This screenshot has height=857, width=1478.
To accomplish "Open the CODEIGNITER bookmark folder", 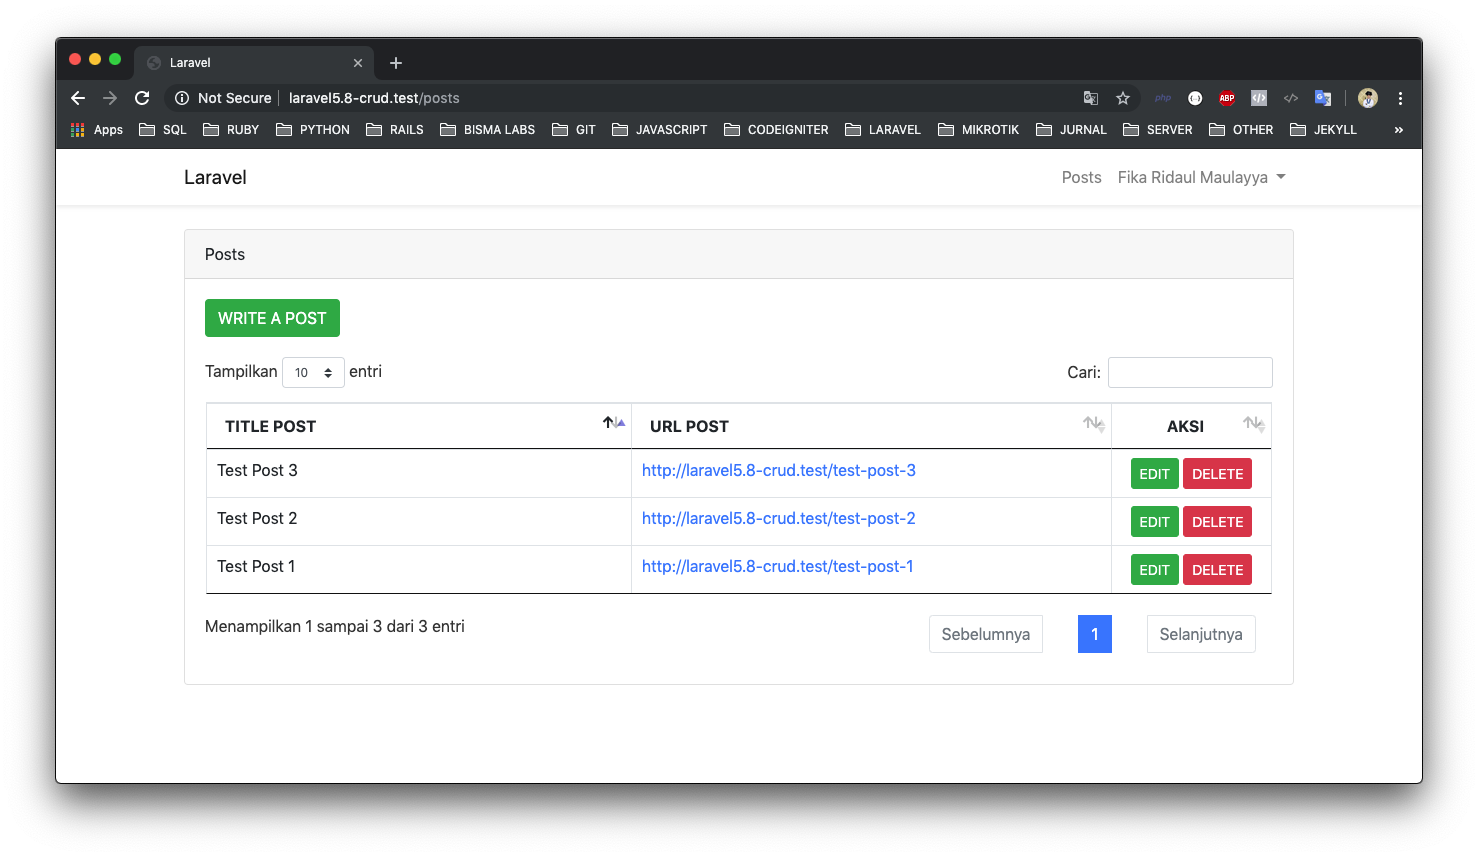I will coord(776,130).
